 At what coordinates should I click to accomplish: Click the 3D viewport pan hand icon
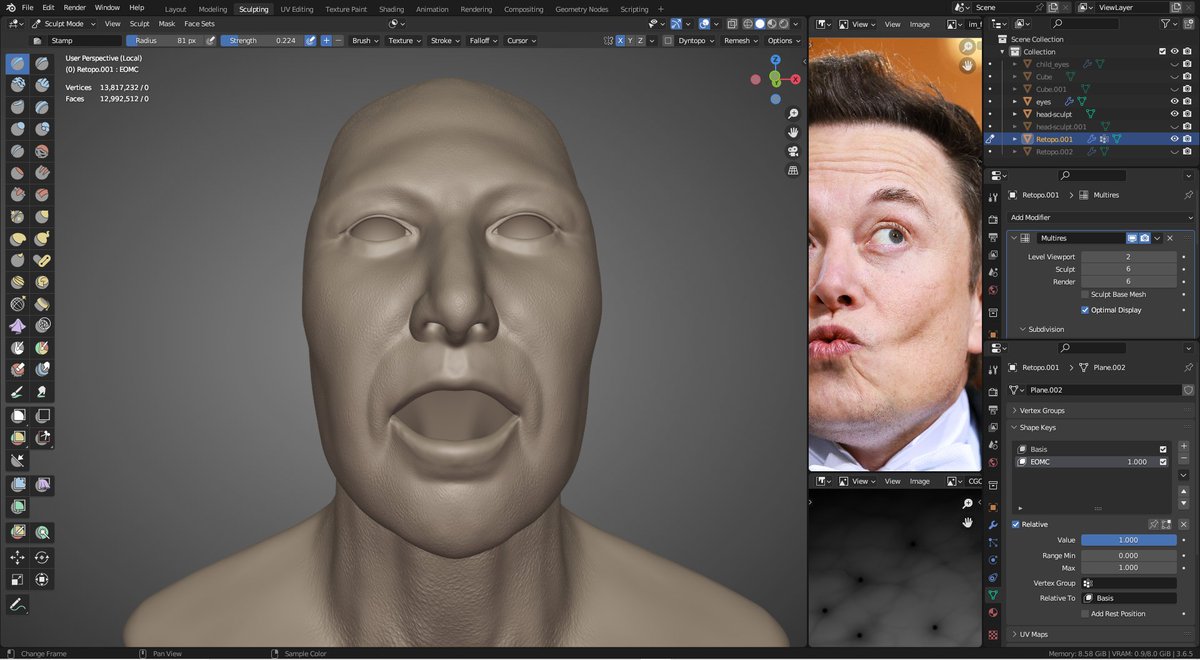click(x=793, y=132)
